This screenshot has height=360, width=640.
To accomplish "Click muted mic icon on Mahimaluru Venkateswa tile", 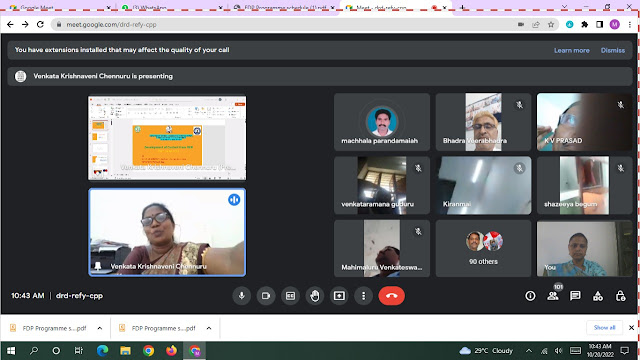I will pyautogui.click(x=418, y=231).
